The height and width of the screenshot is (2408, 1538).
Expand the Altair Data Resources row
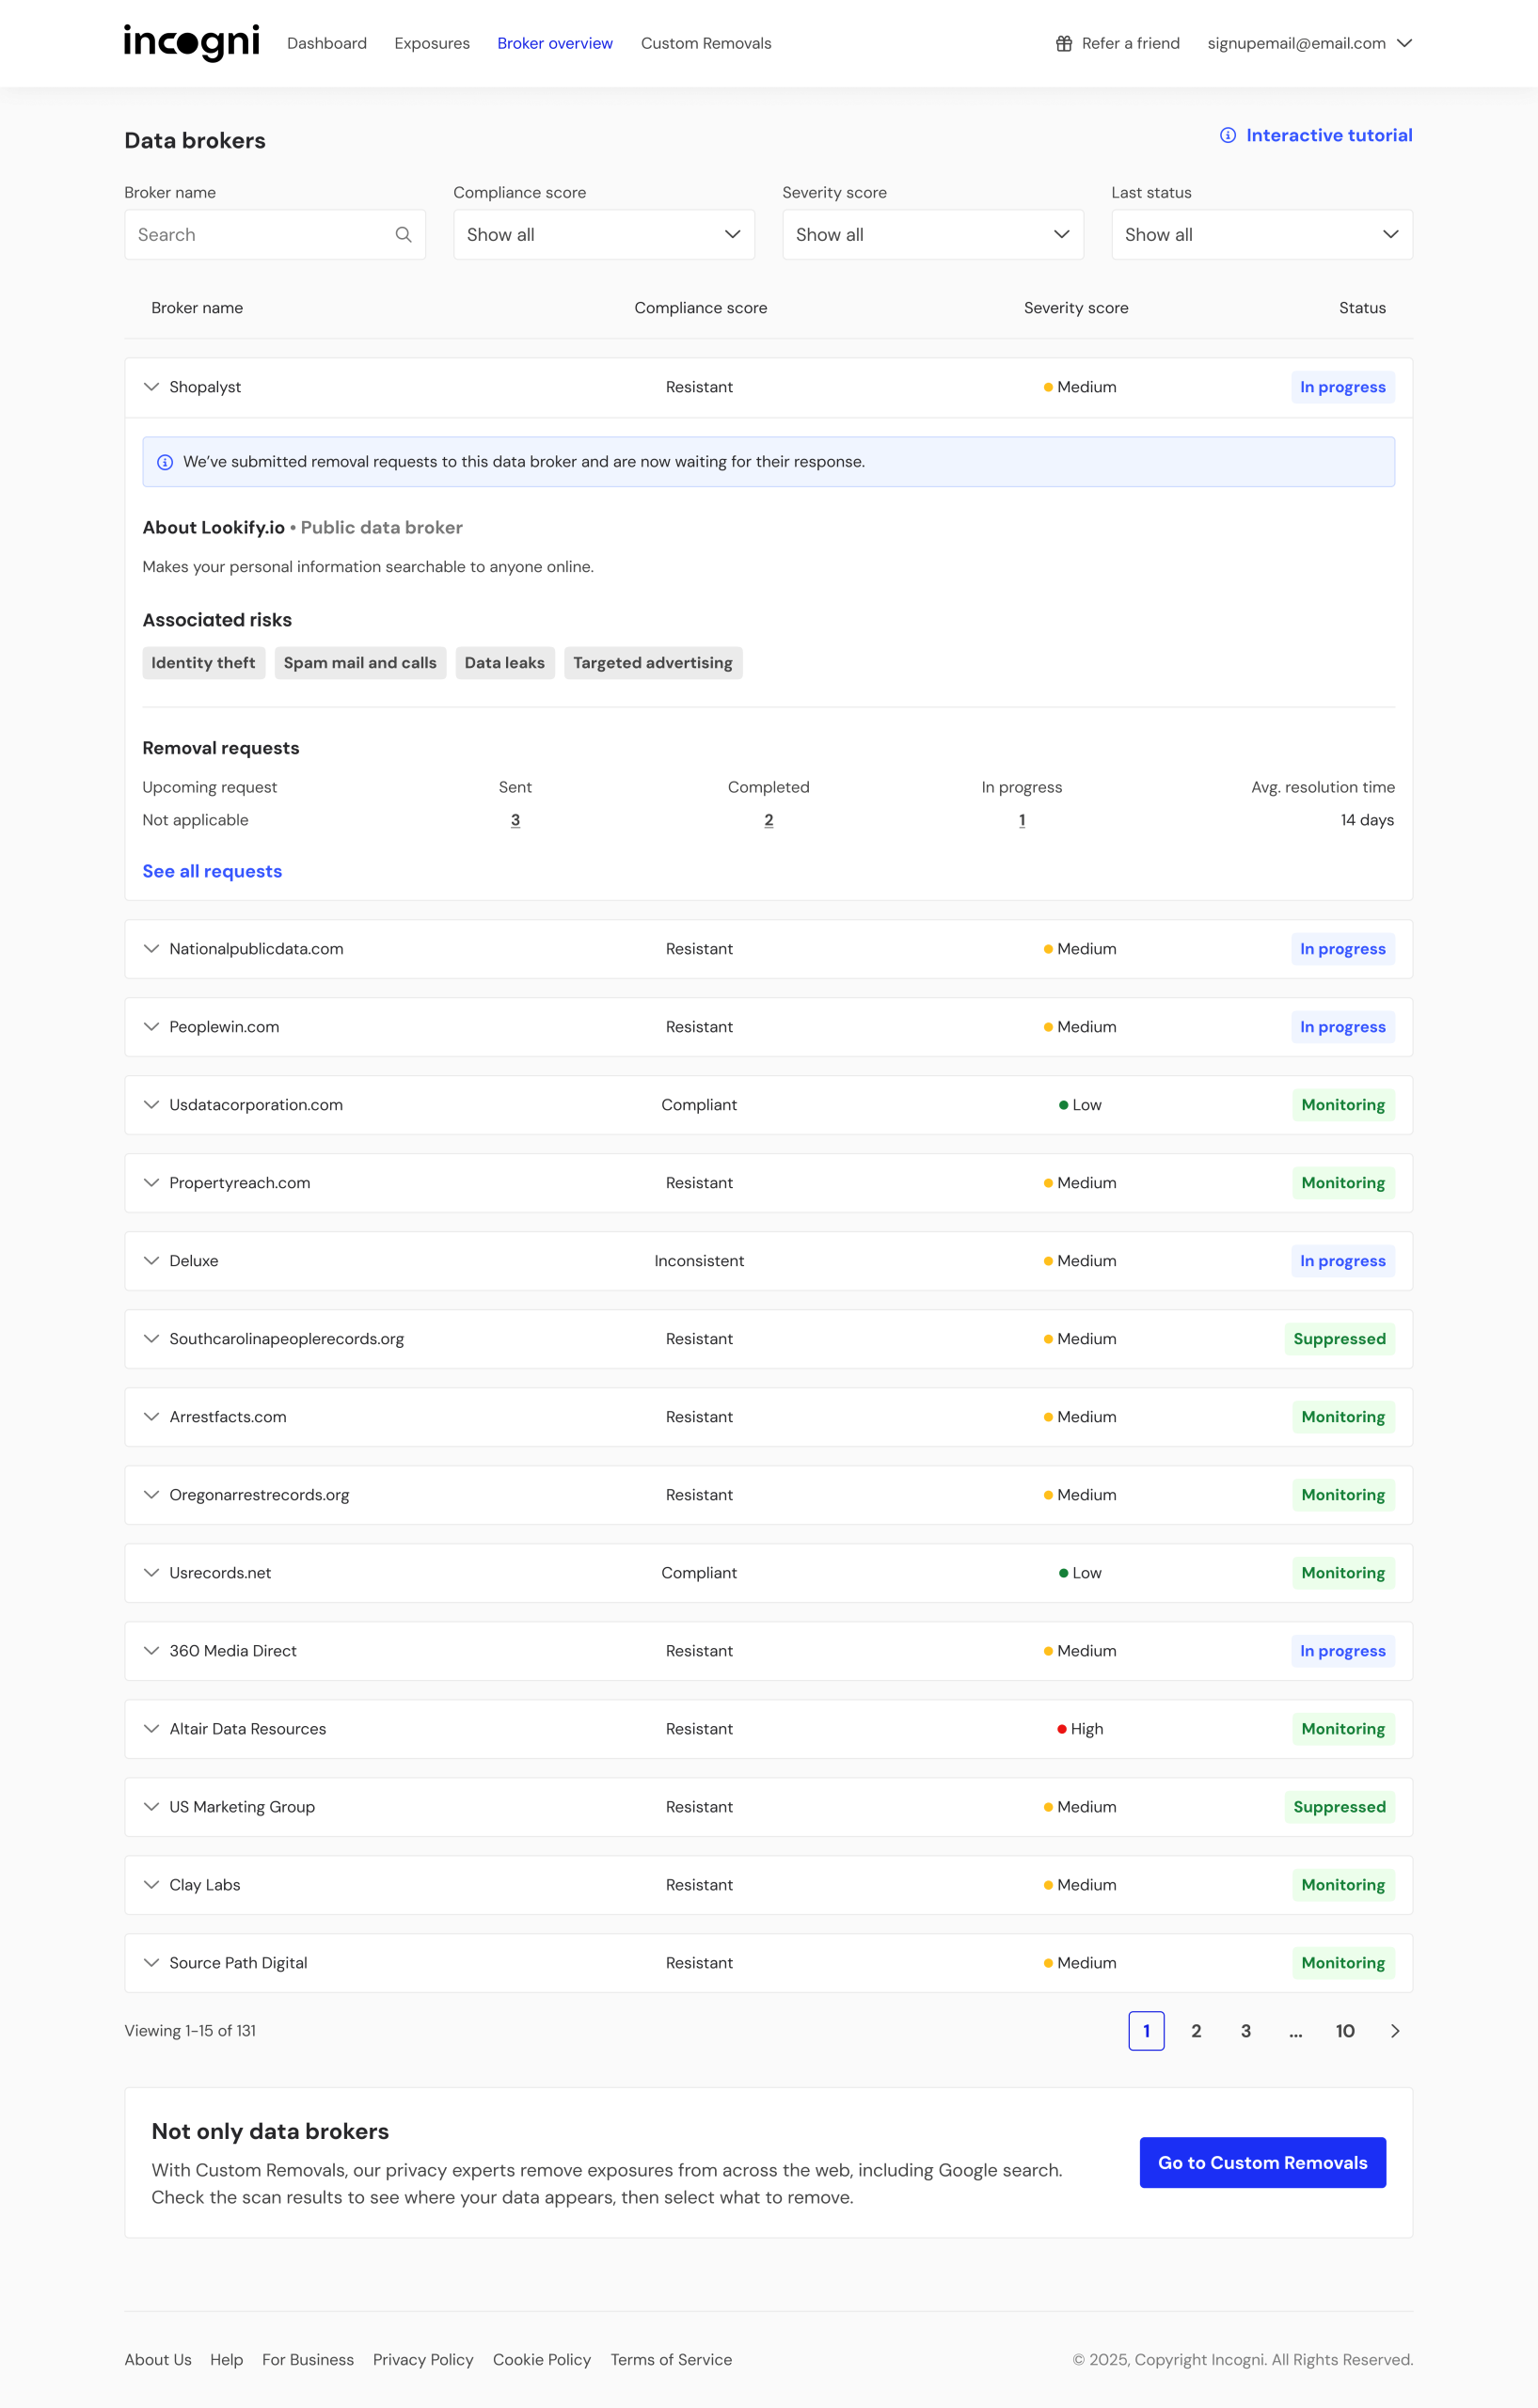(151, 1729)
